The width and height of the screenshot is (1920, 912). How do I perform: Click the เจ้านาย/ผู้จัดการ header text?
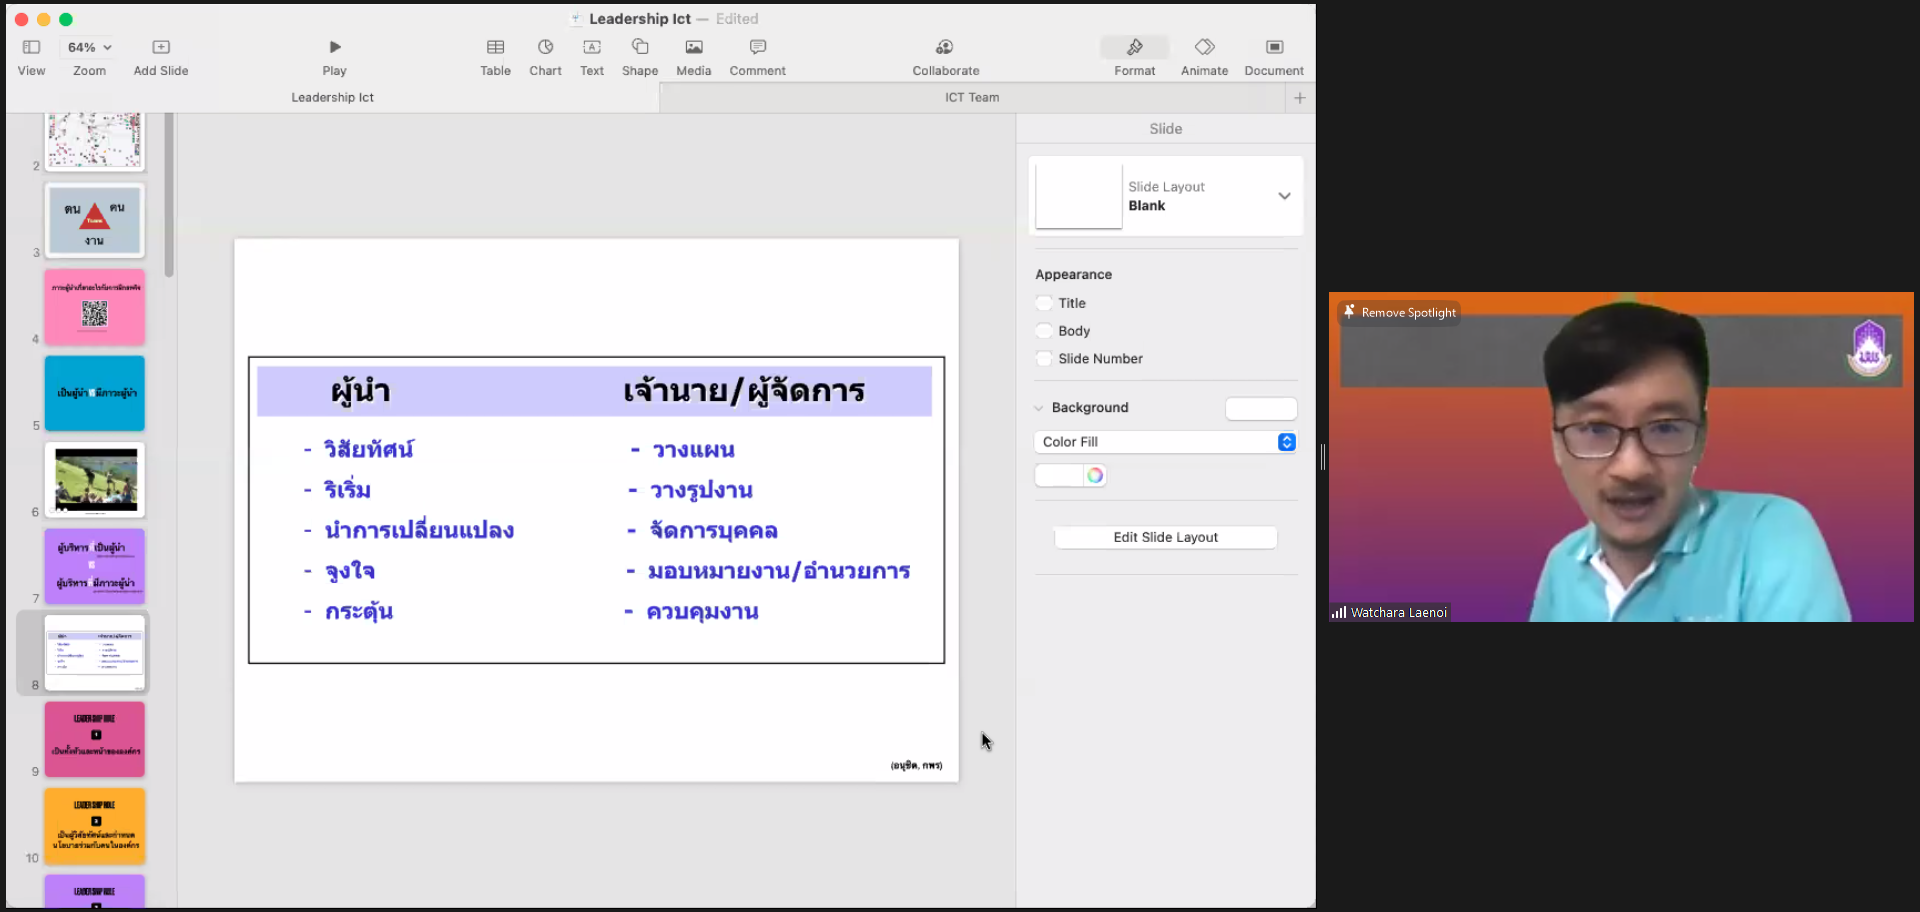pyautogui.click(x=744, y=391)
